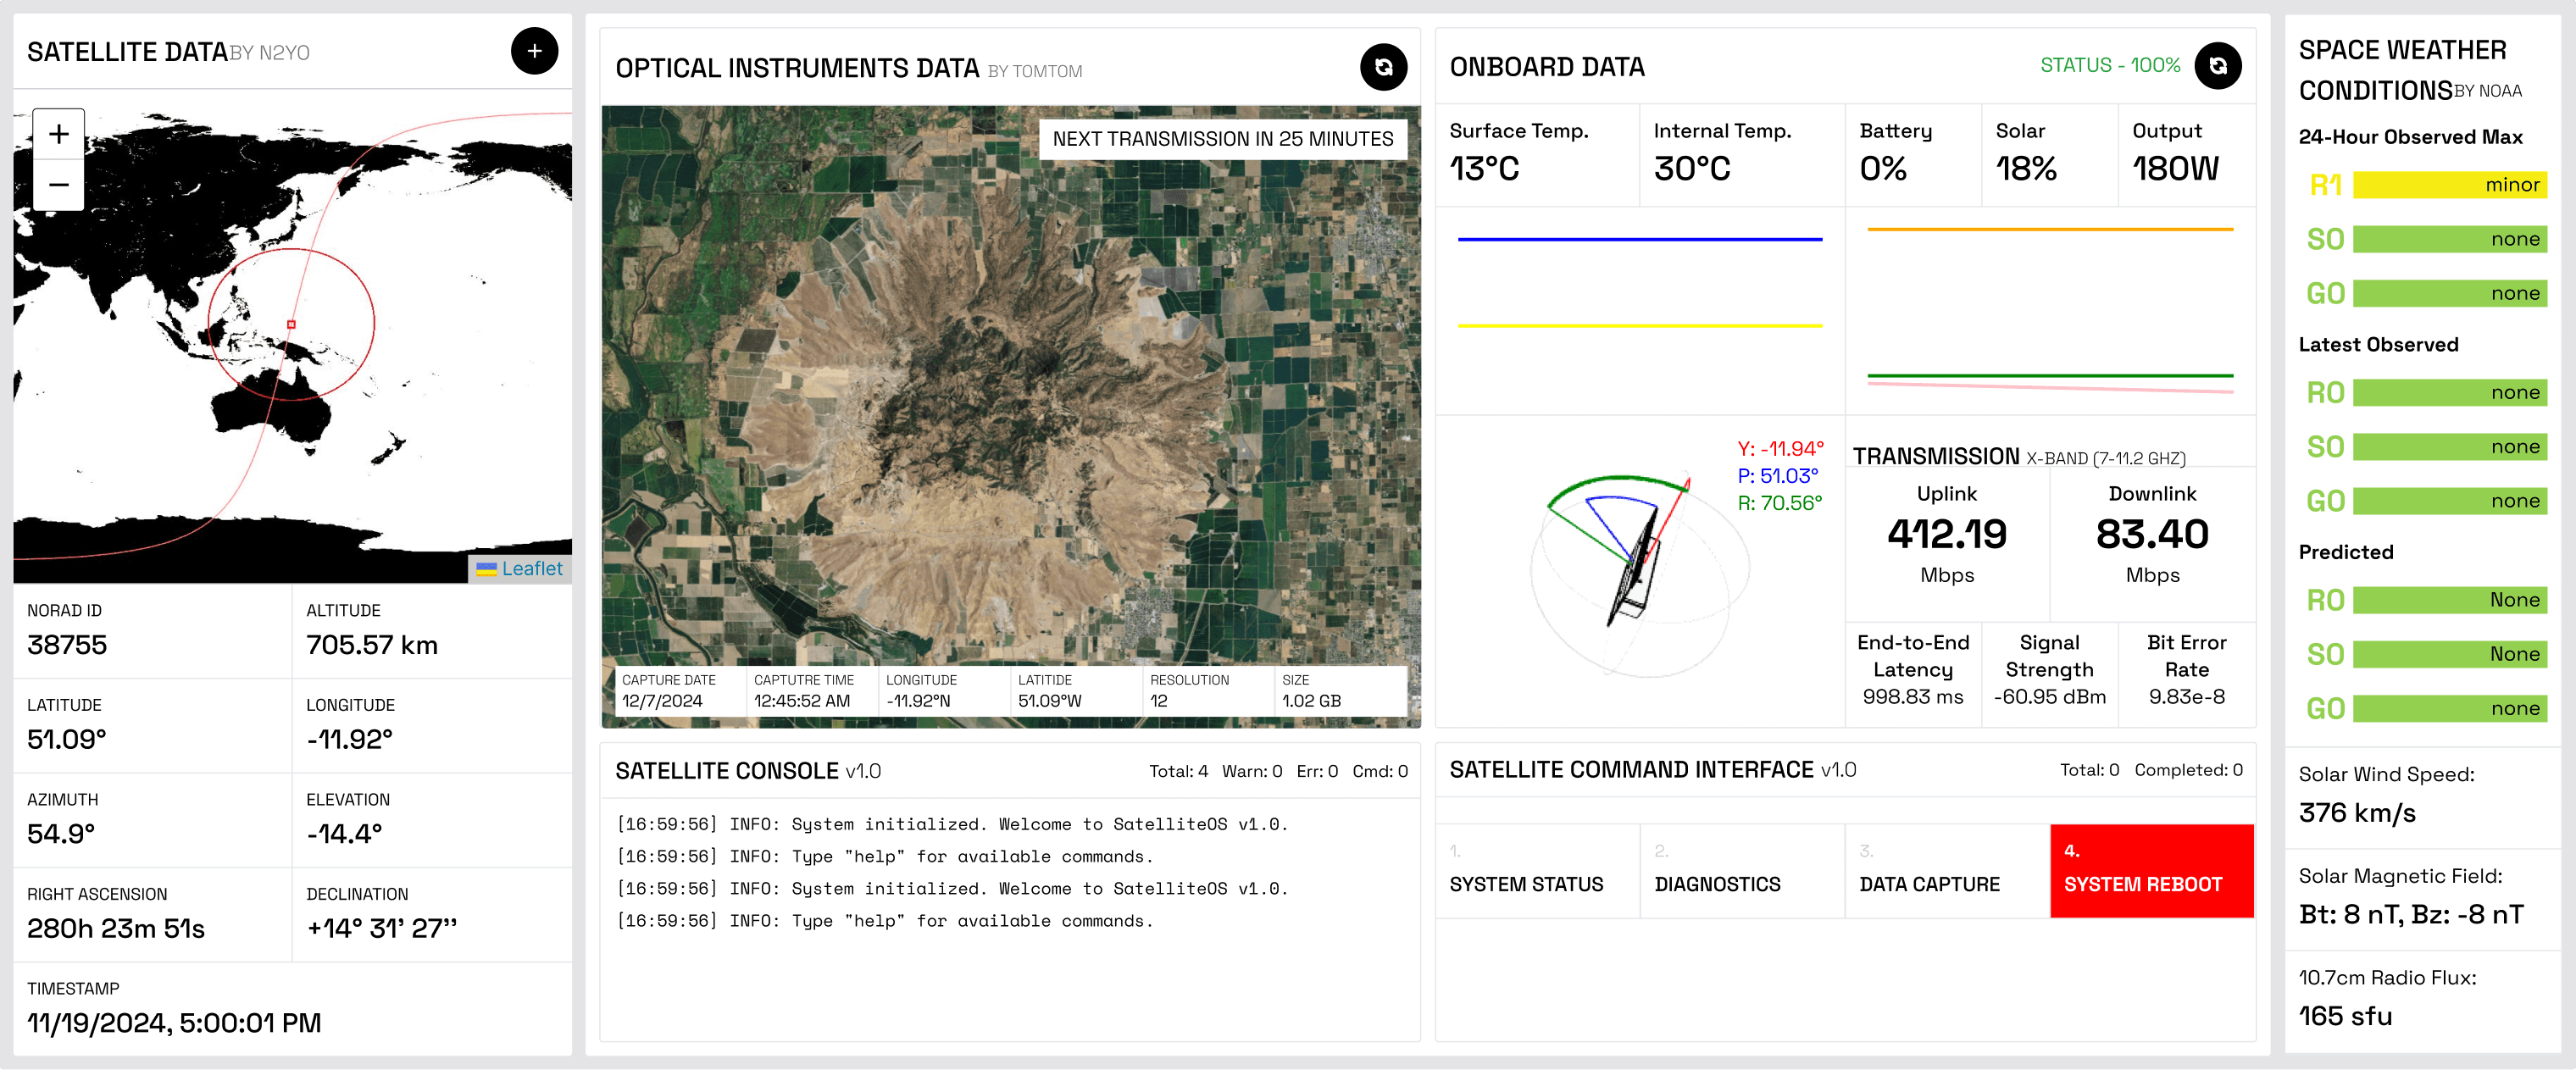
Task: Zoom in on the satellite map
Action: click(x=59, y=134)
